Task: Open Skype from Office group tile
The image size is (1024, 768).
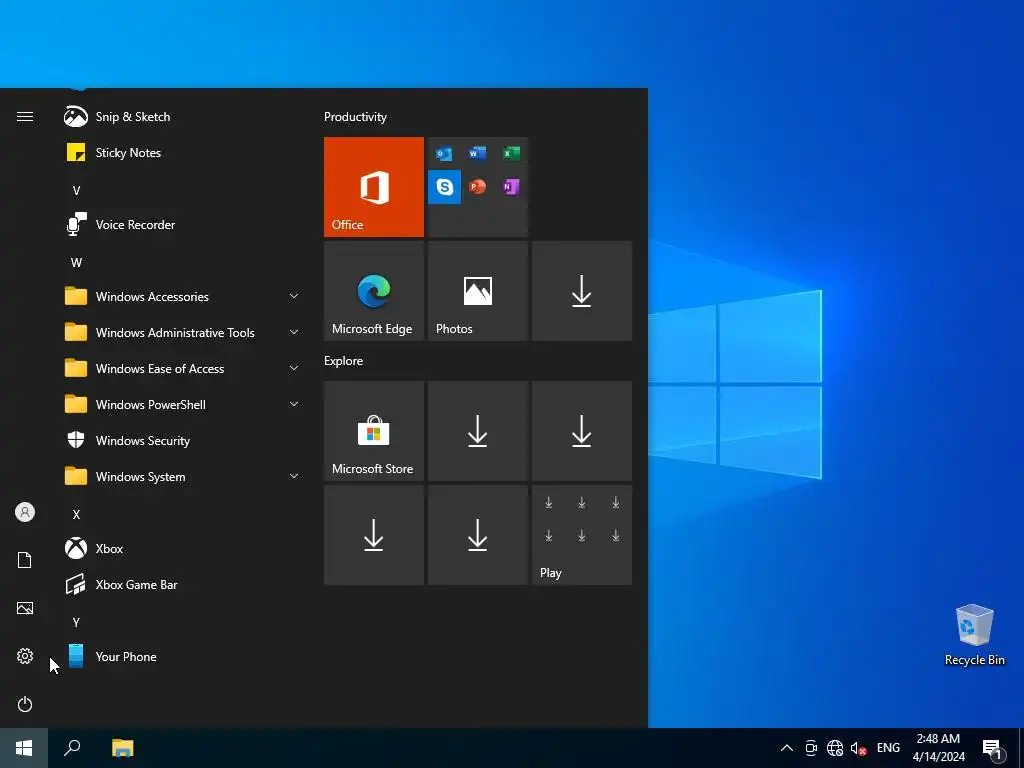Action: coord(444,187)
